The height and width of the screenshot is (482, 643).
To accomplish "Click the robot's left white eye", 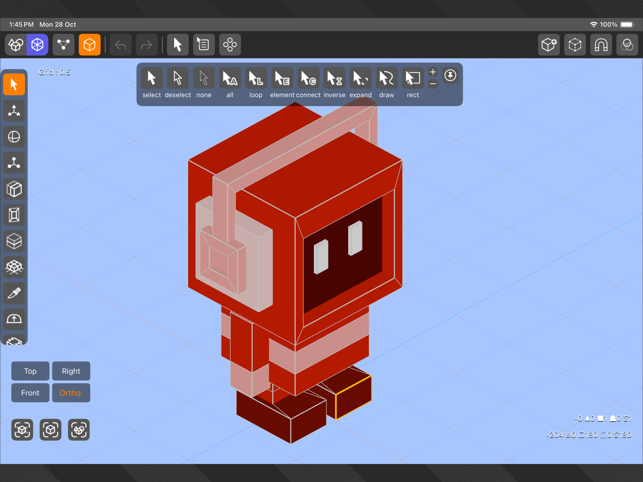I will pos(321,257).
